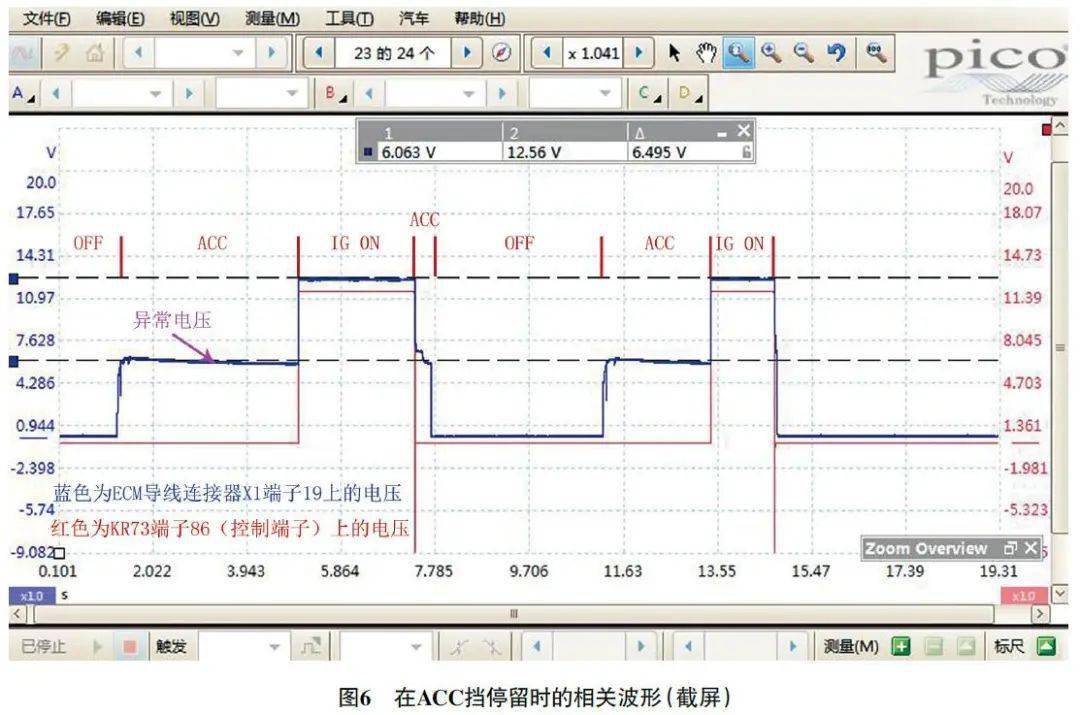The image size is (1080, 715).
Task: Decrease horizontal zoom factor arrow
Action: pos(548,53)
